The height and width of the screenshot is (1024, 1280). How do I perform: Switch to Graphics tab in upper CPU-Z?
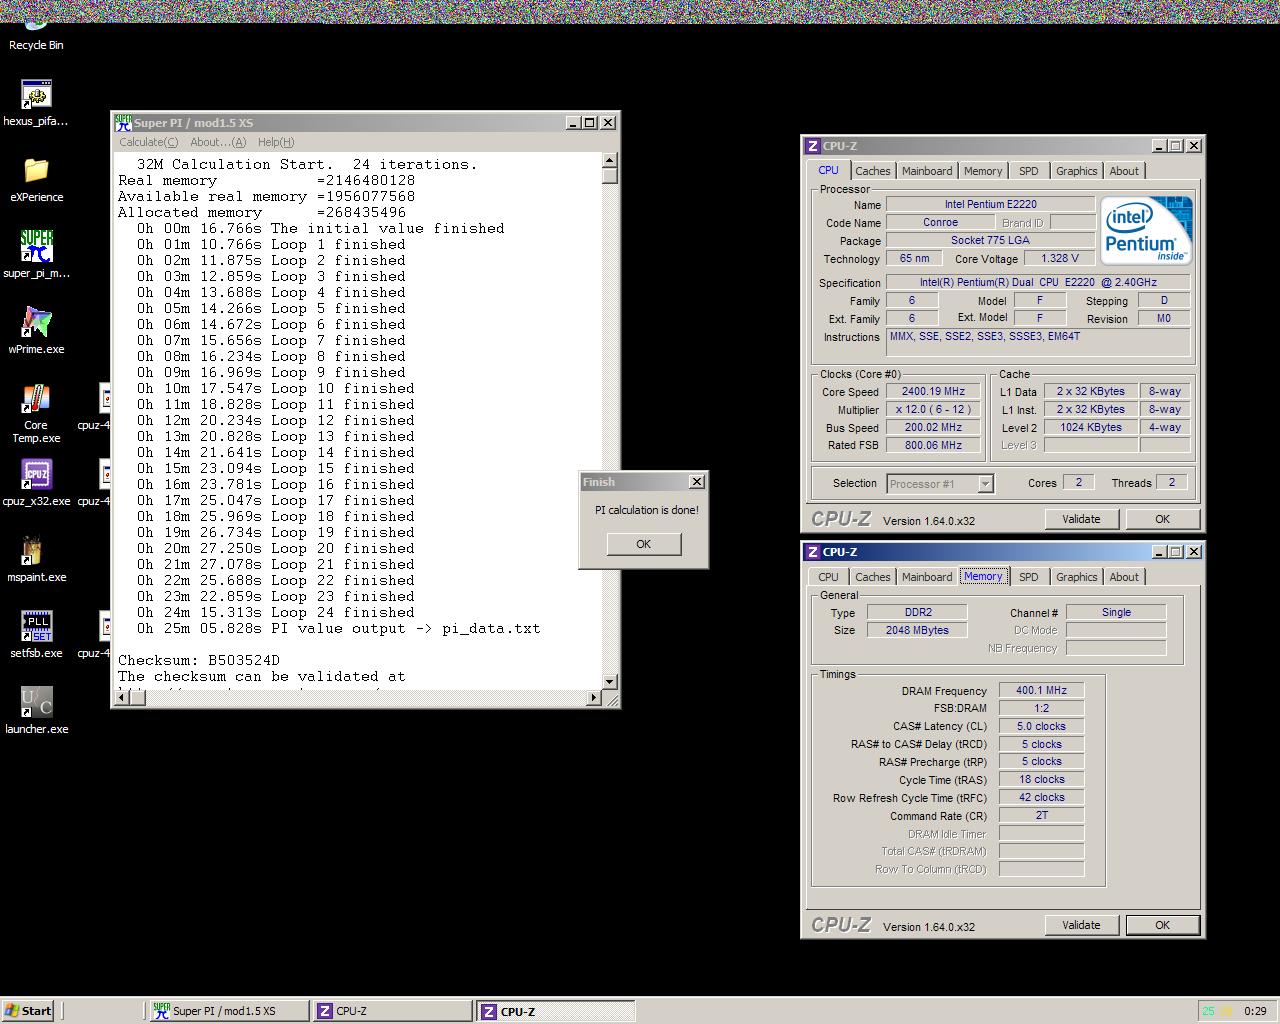[1076, 171]
